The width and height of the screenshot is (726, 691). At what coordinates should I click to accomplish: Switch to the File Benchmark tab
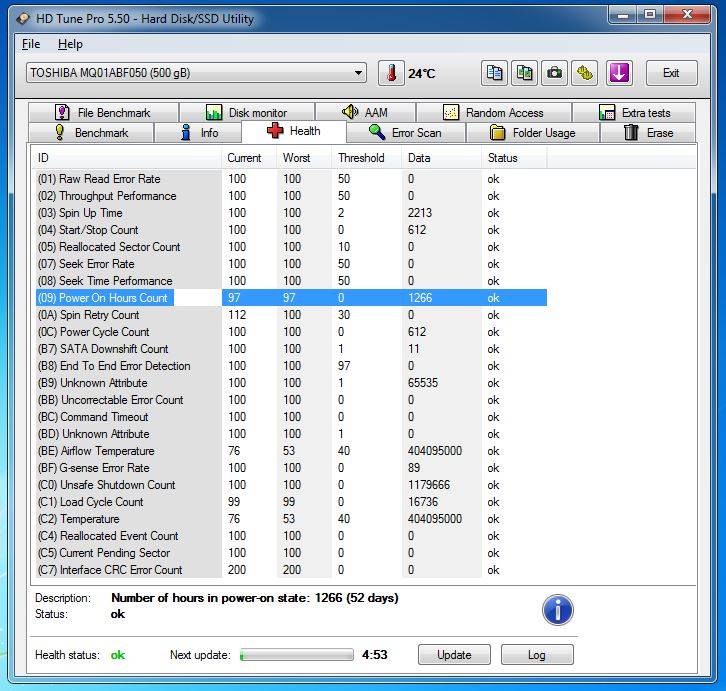tap(103, 113)
